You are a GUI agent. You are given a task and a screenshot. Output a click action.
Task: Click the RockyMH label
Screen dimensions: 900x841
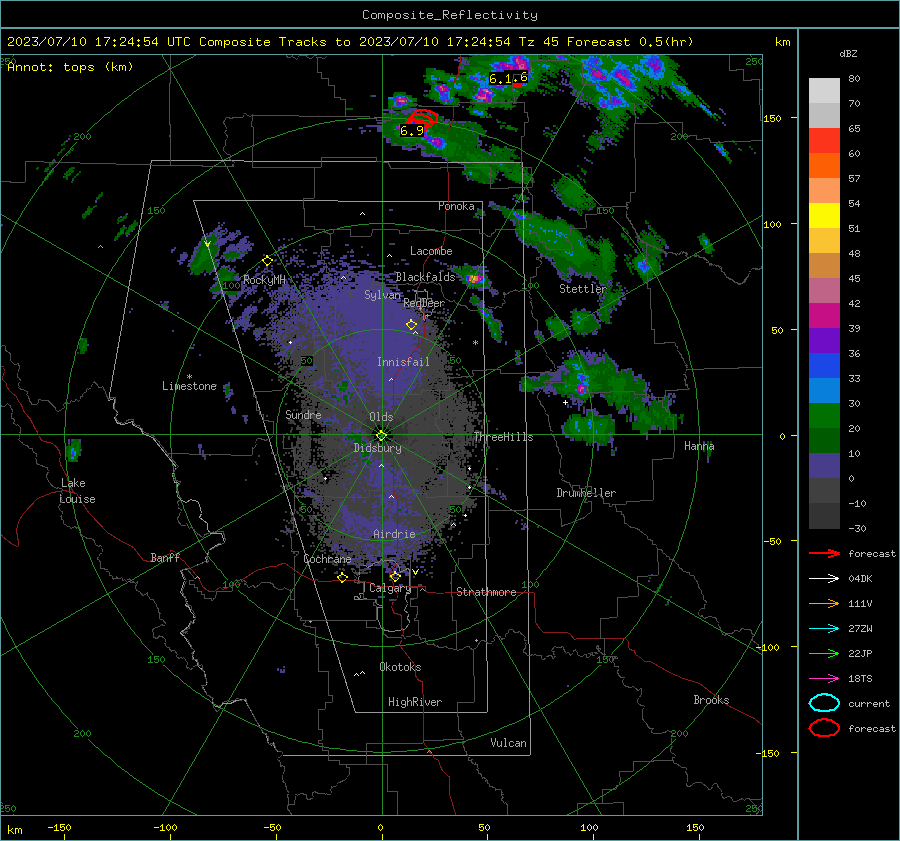tap(264, 280)
